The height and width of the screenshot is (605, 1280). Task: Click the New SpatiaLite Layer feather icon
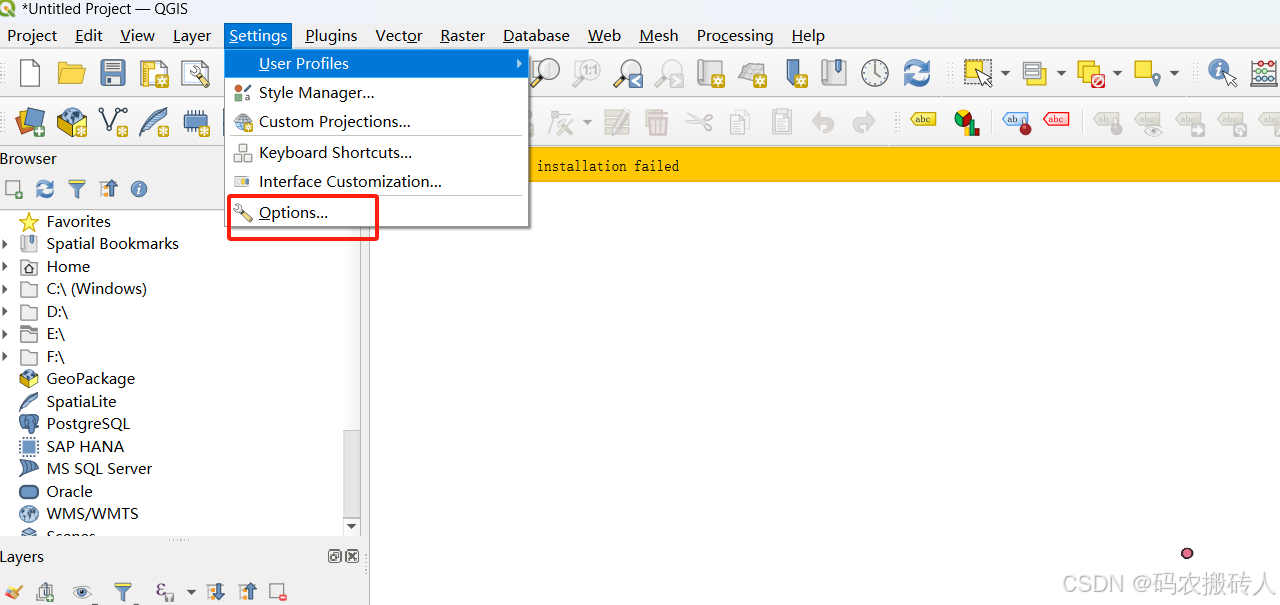click(154, 122)
